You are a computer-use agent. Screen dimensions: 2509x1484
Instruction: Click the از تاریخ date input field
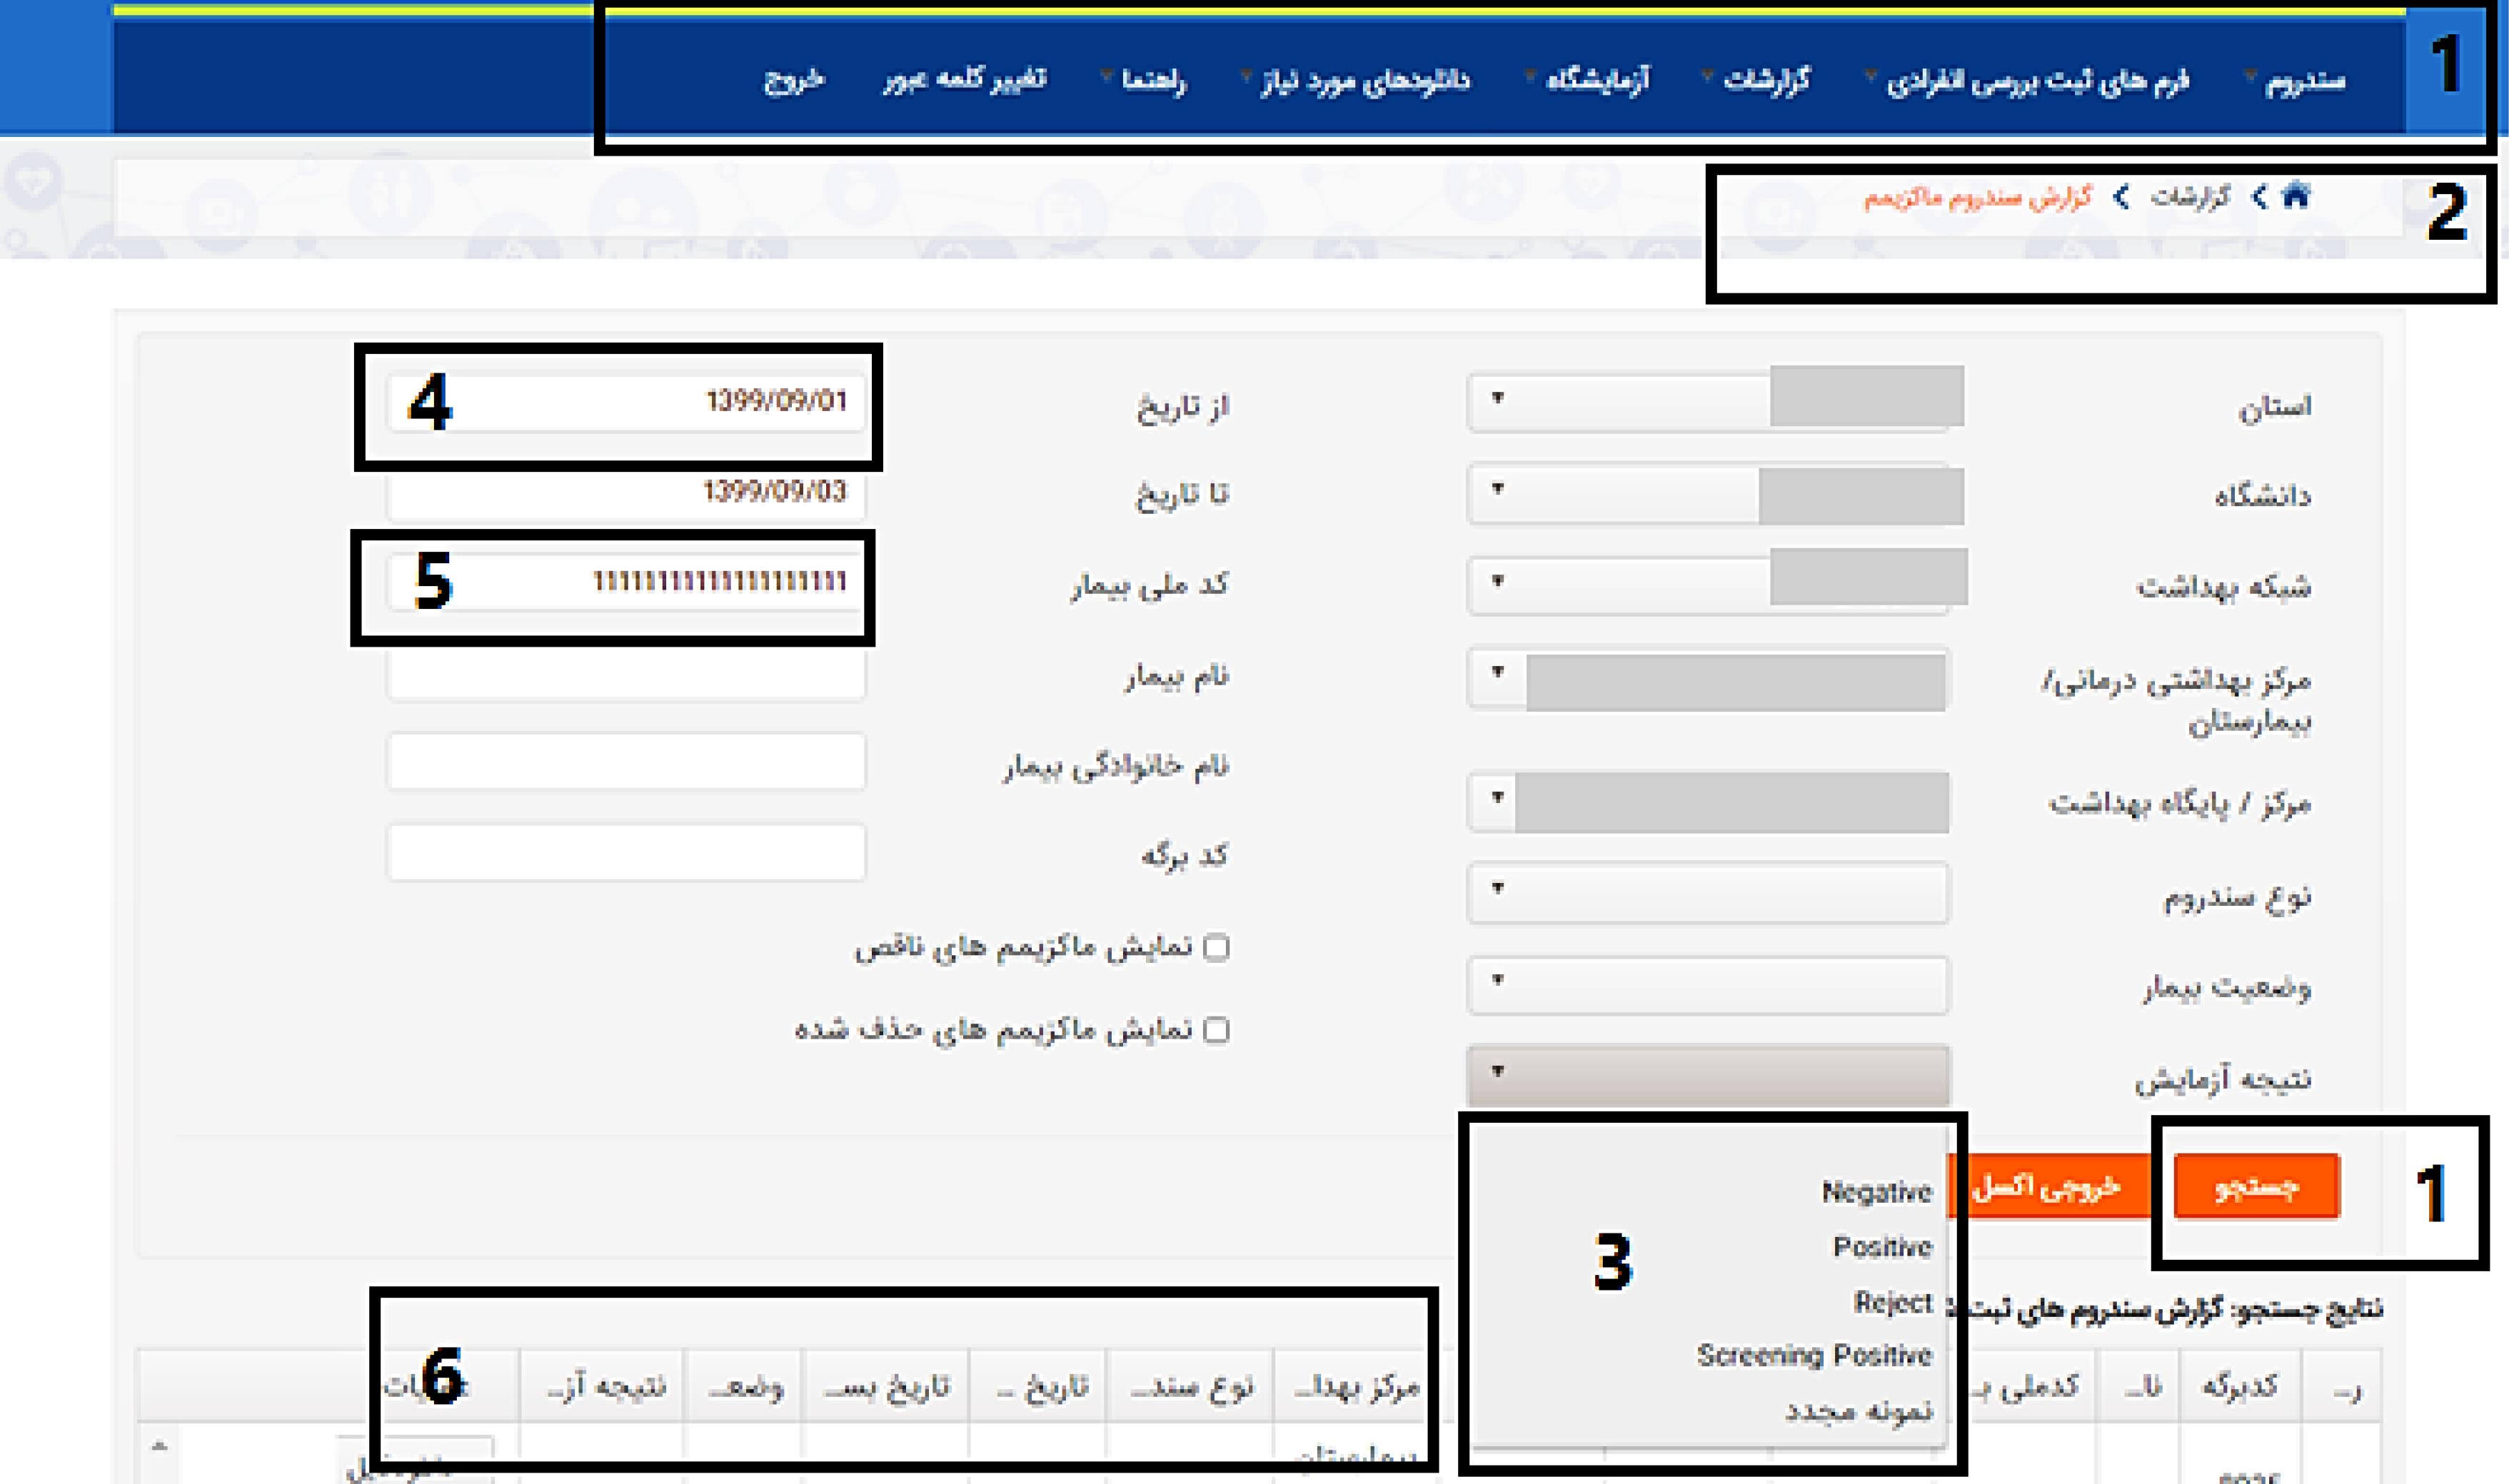tap(606, 401)
